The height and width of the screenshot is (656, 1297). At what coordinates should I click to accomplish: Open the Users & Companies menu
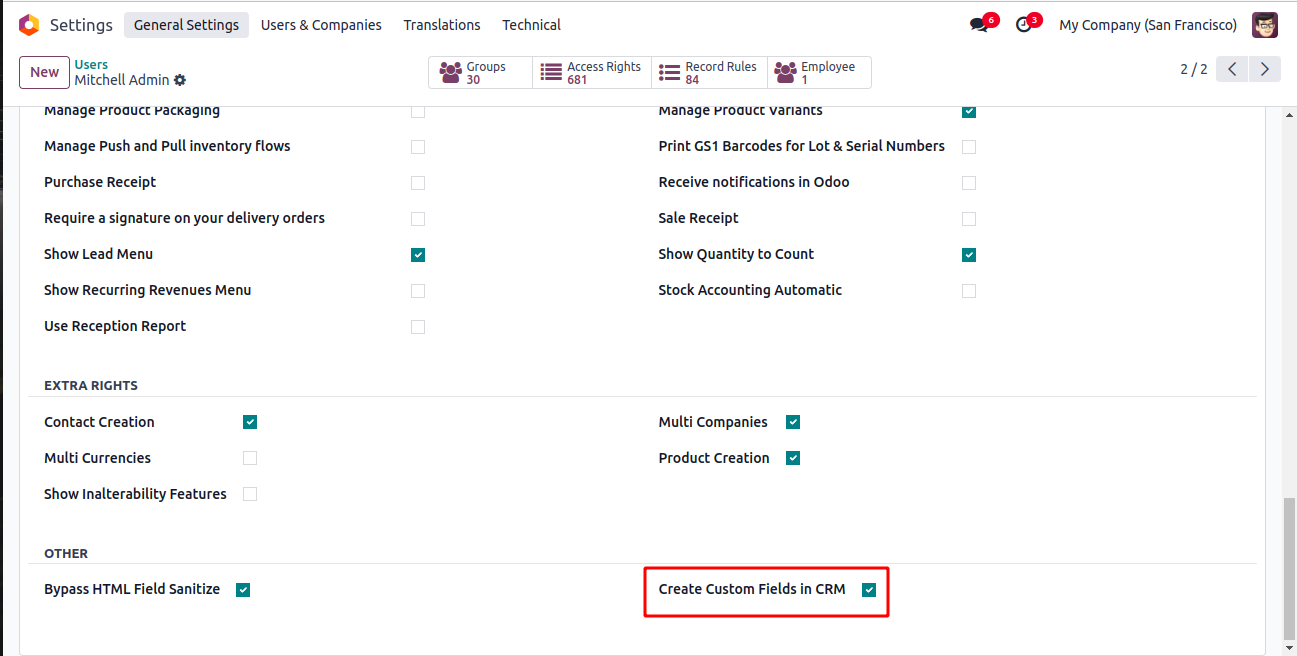[321, 25]
